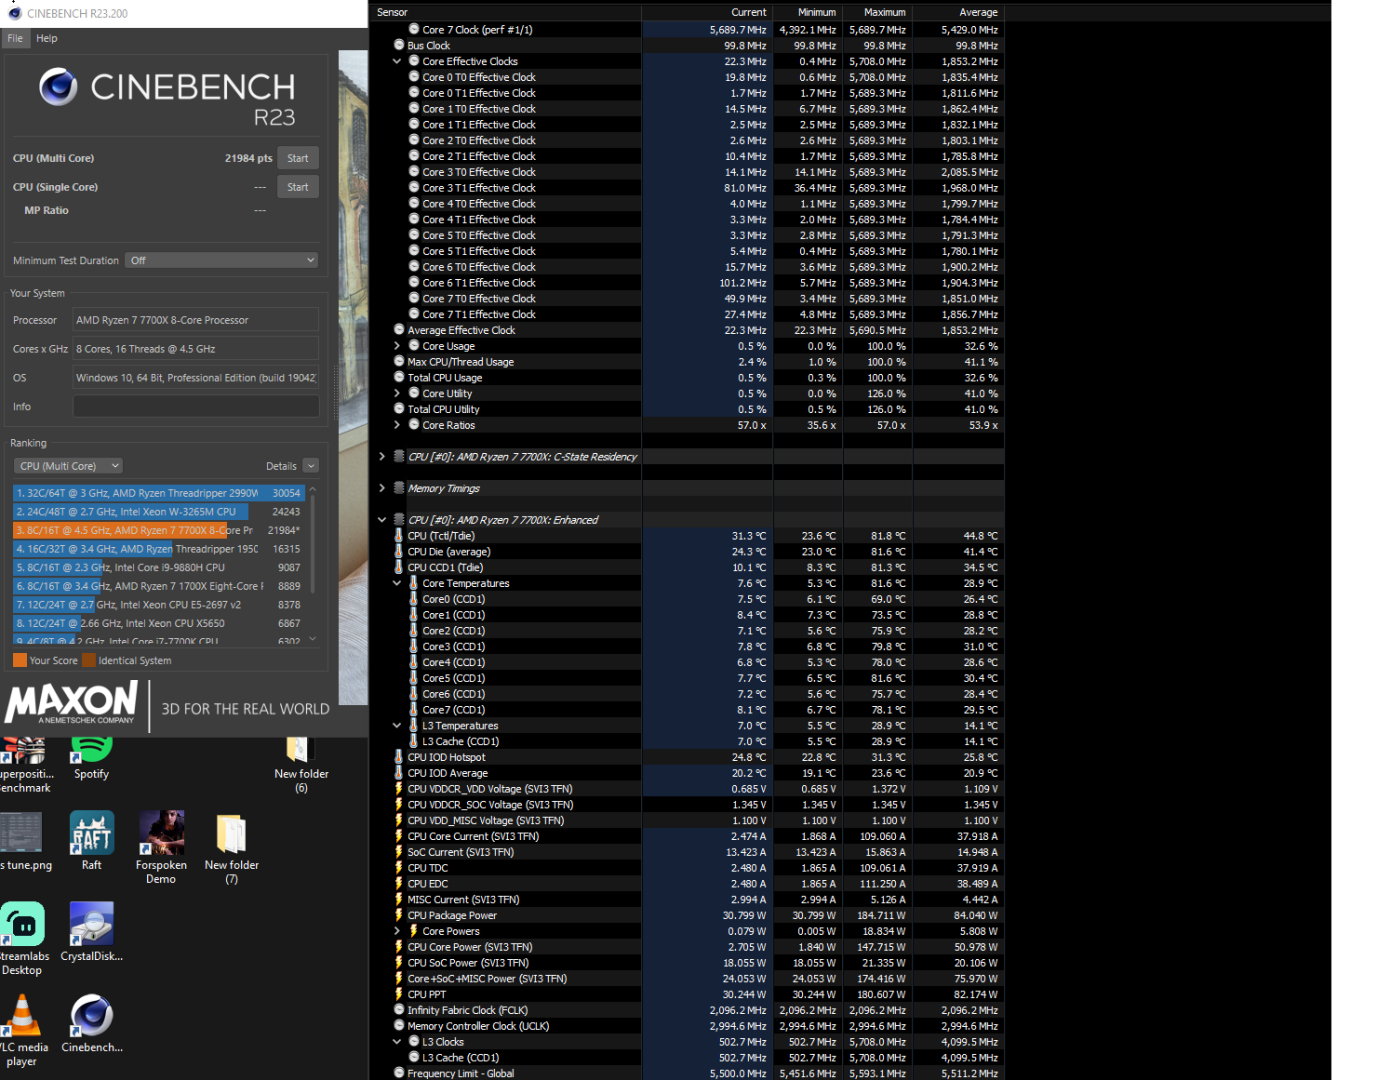The width and height of the screenshot is (1377, 1080).
Task: Click the lightning icon beside CPU TDC
Action: coord(399,868)
